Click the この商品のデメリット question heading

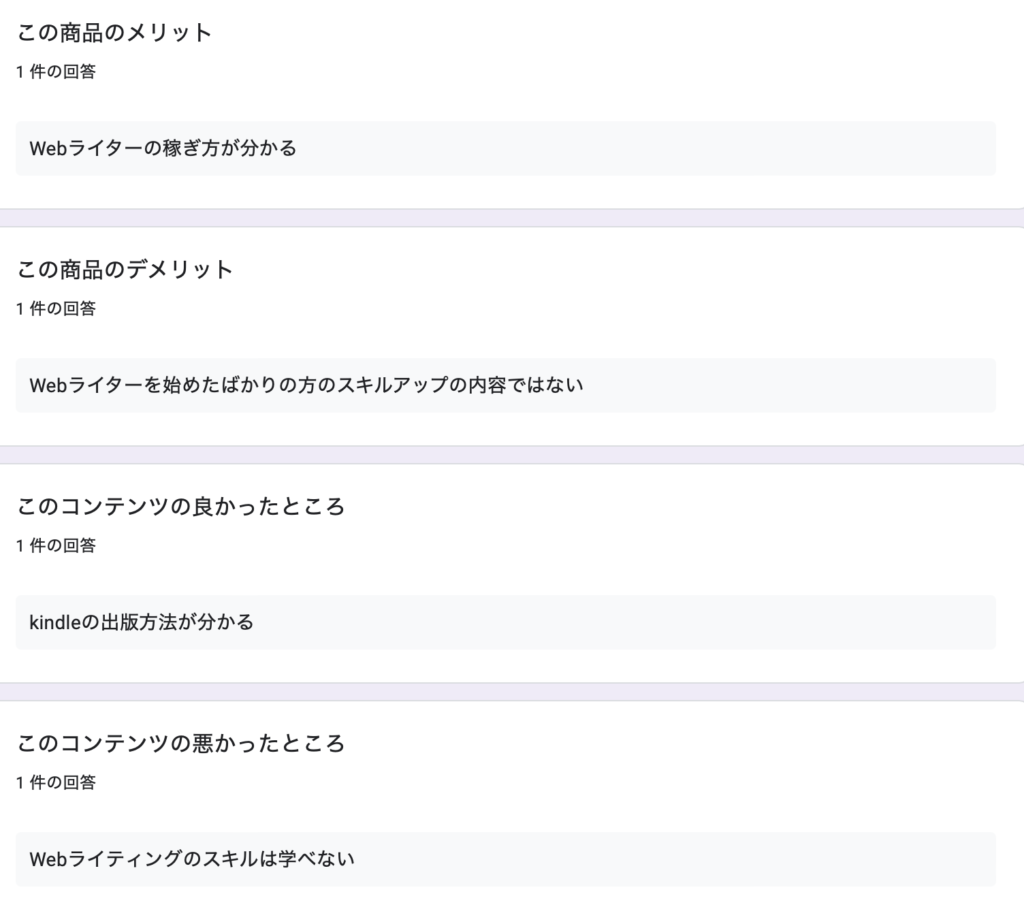tap(125, 270)
